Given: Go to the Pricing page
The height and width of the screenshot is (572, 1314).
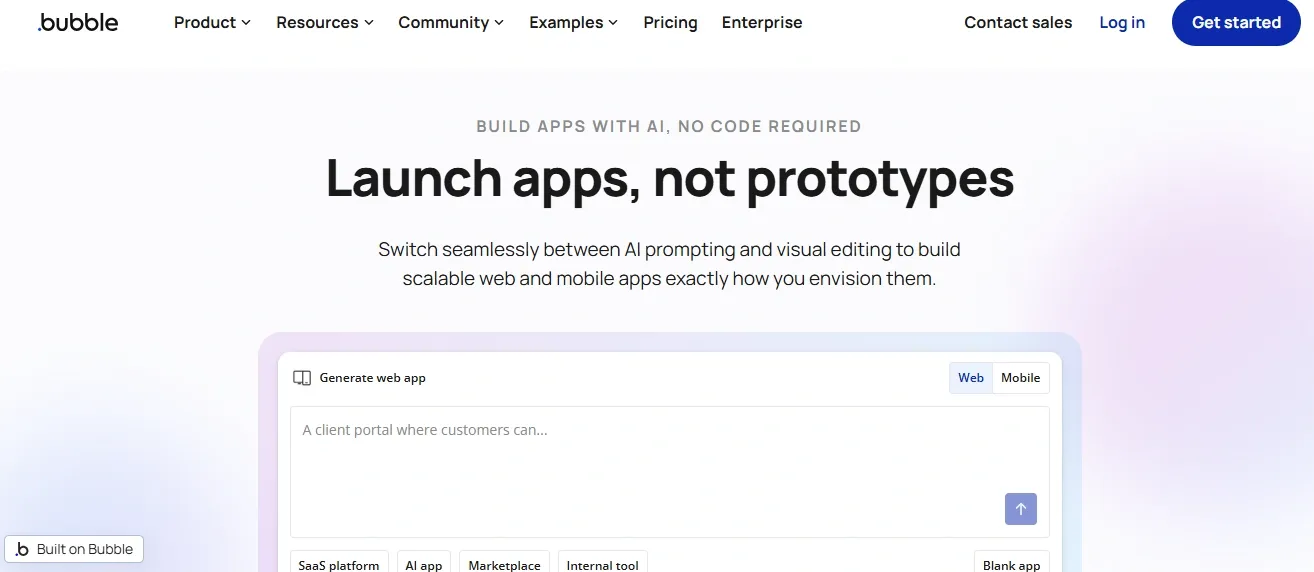Looking at the screenshot, I should 670,22.
